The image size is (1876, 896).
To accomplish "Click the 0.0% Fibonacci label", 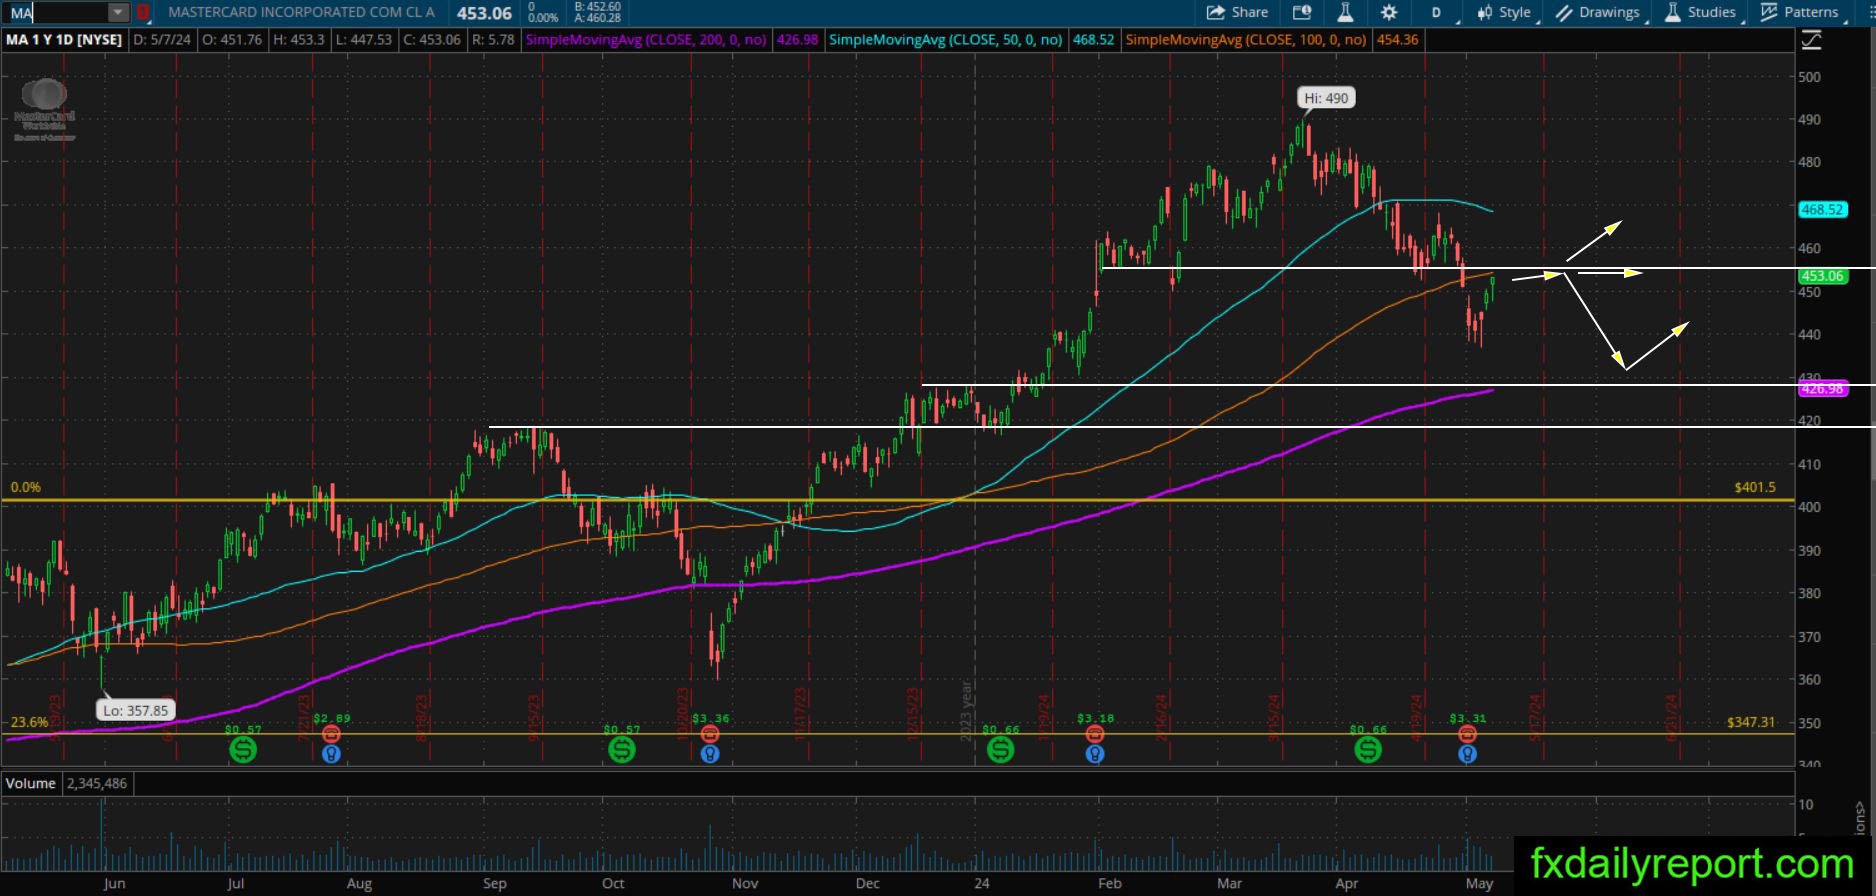I will coord(25,487).
